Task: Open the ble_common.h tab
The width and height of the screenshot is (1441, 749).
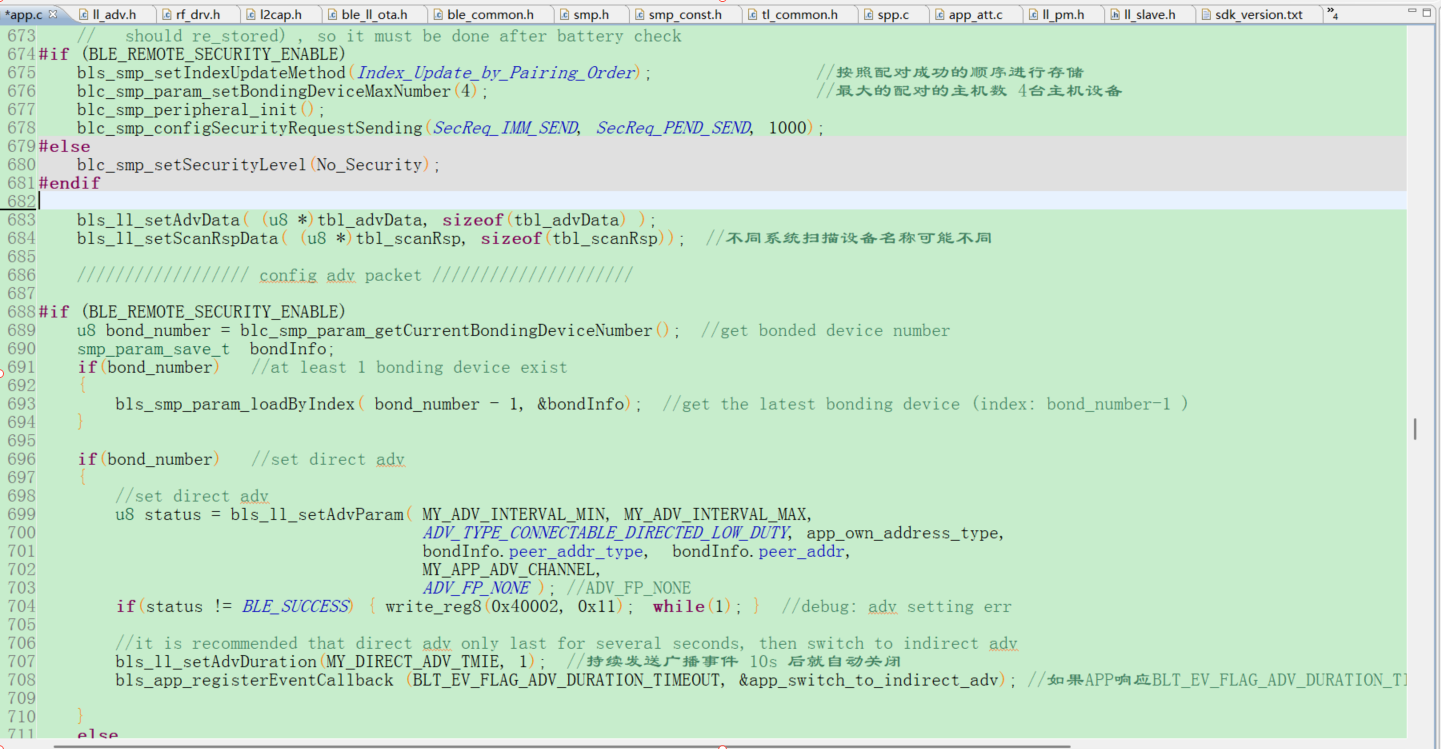Action: 489,15
